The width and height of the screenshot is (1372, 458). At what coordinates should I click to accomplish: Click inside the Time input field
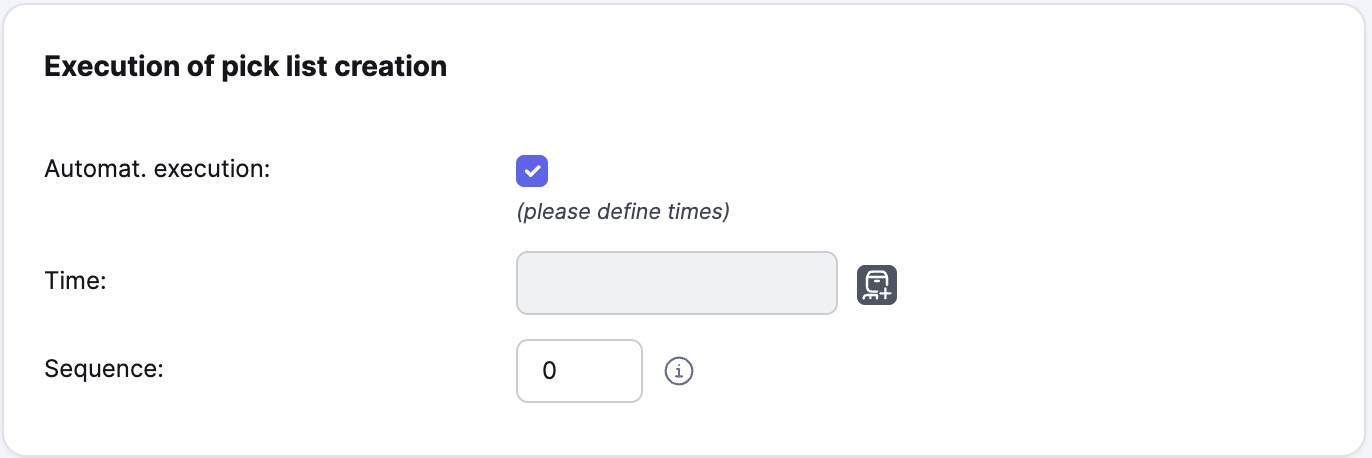click(x=676, y=283)
